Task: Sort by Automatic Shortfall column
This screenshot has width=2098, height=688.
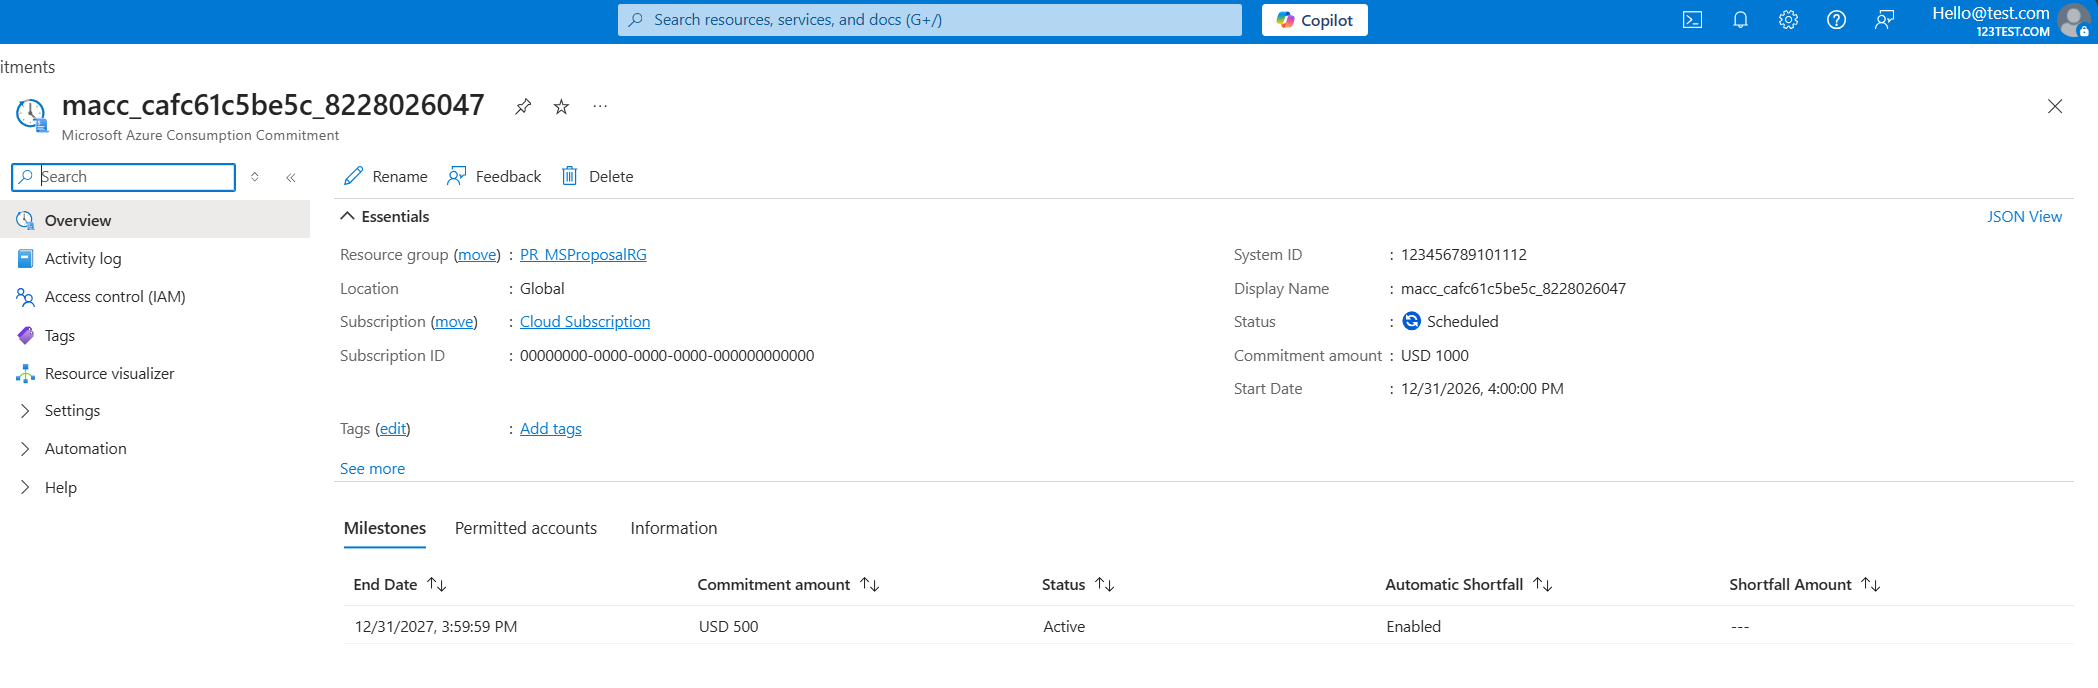Action: [1468, 585]
